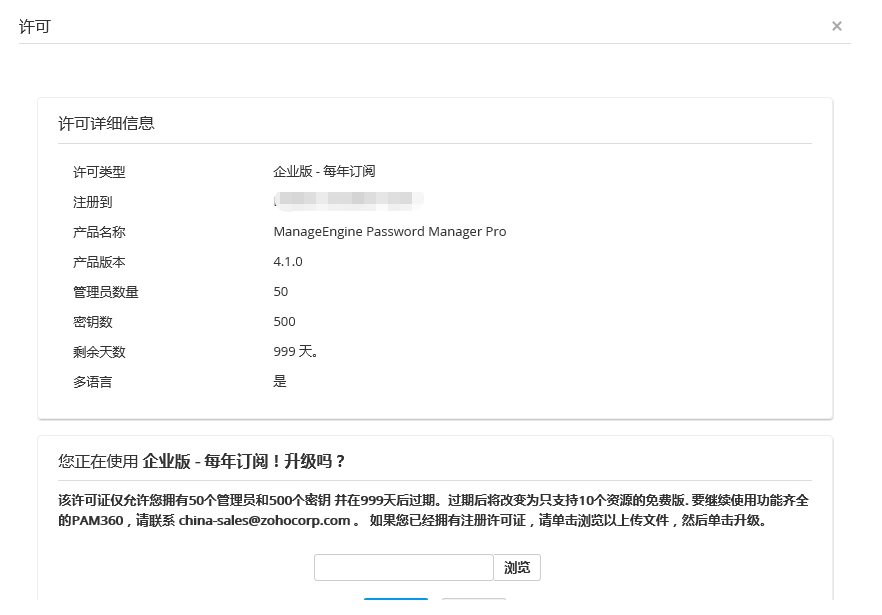Click the 产品名称 label
The width and height of the screenshot is (882, 615).
[99, 232]
